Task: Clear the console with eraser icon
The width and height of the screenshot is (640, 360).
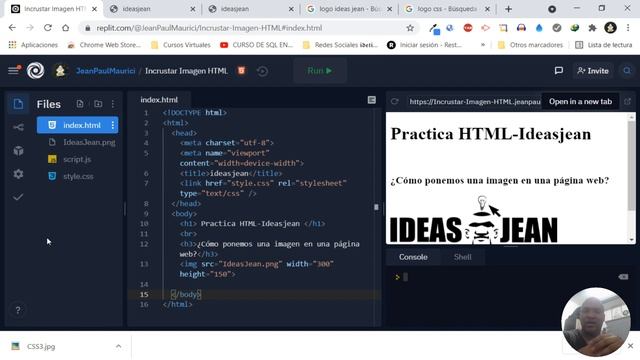Action: pyautogui.click(x=623, y=277)
